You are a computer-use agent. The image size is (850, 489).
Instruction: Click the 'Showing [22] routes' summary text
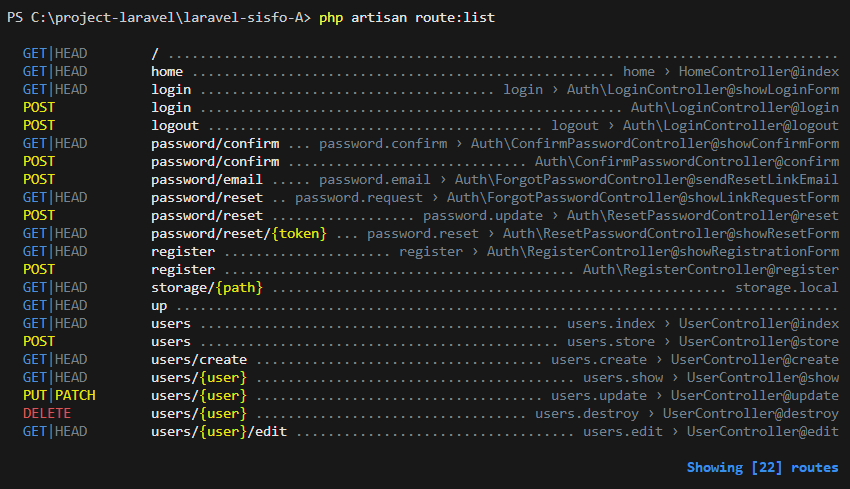click(x=762, y=467)
